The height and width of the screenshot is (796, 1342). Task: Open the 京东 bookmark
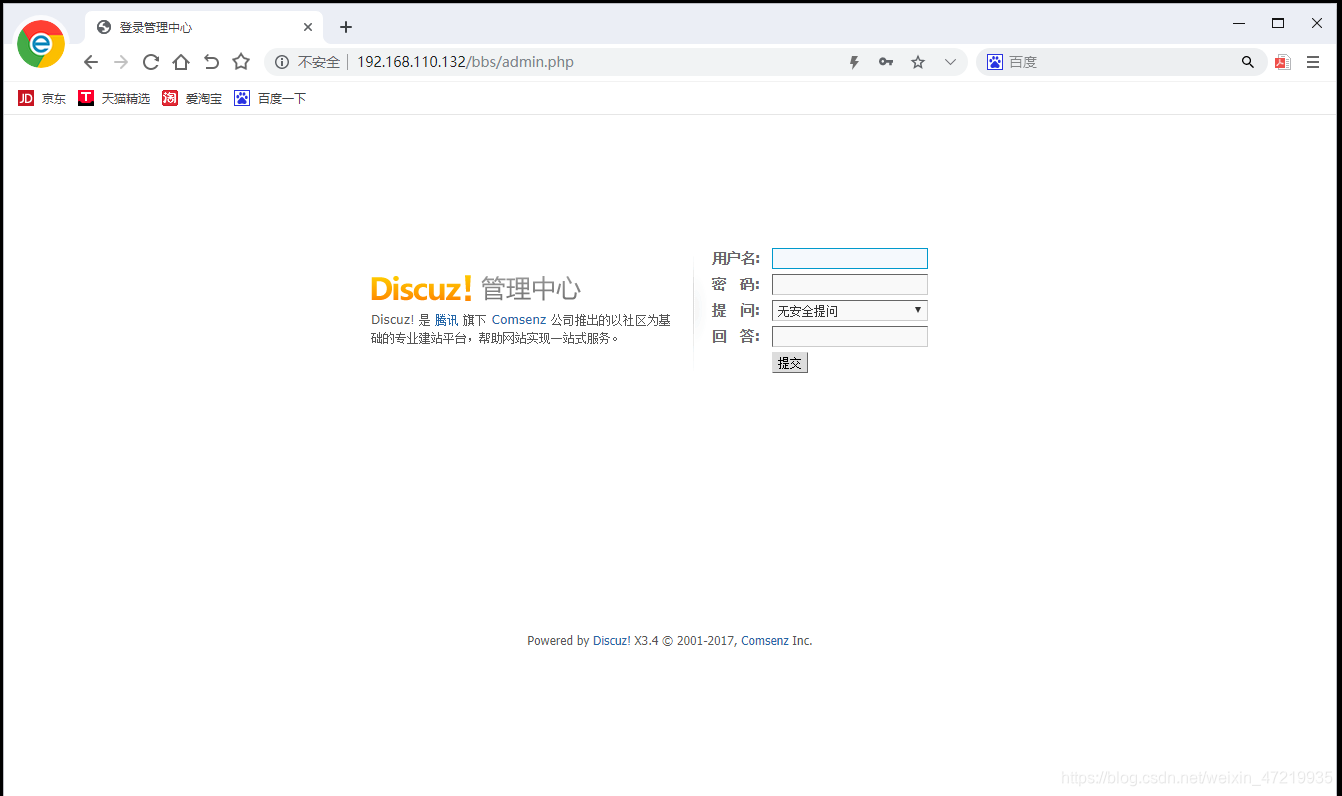pos(42,98)
